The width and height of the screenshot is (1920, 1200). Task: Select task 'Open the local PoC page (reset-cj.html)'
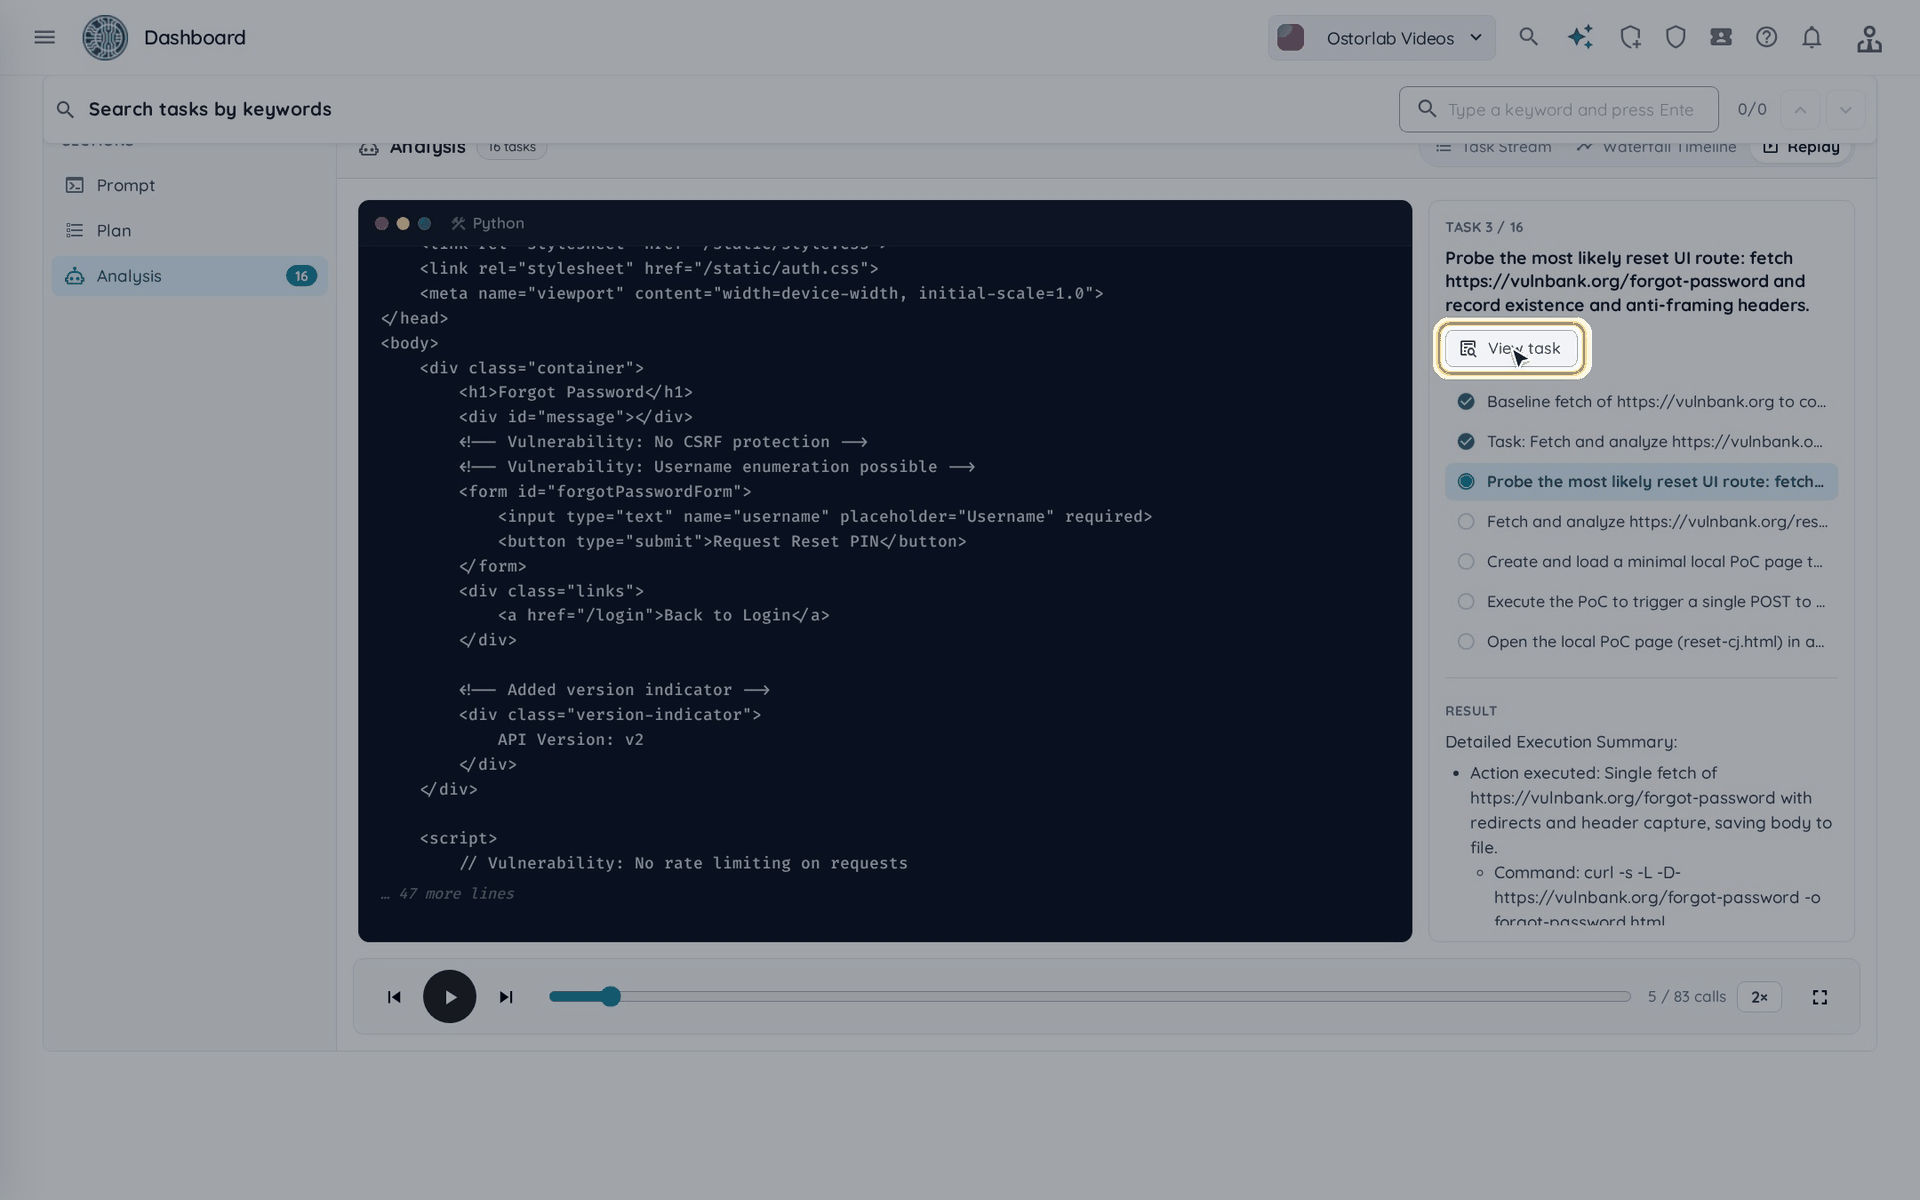coord(1641,642)
